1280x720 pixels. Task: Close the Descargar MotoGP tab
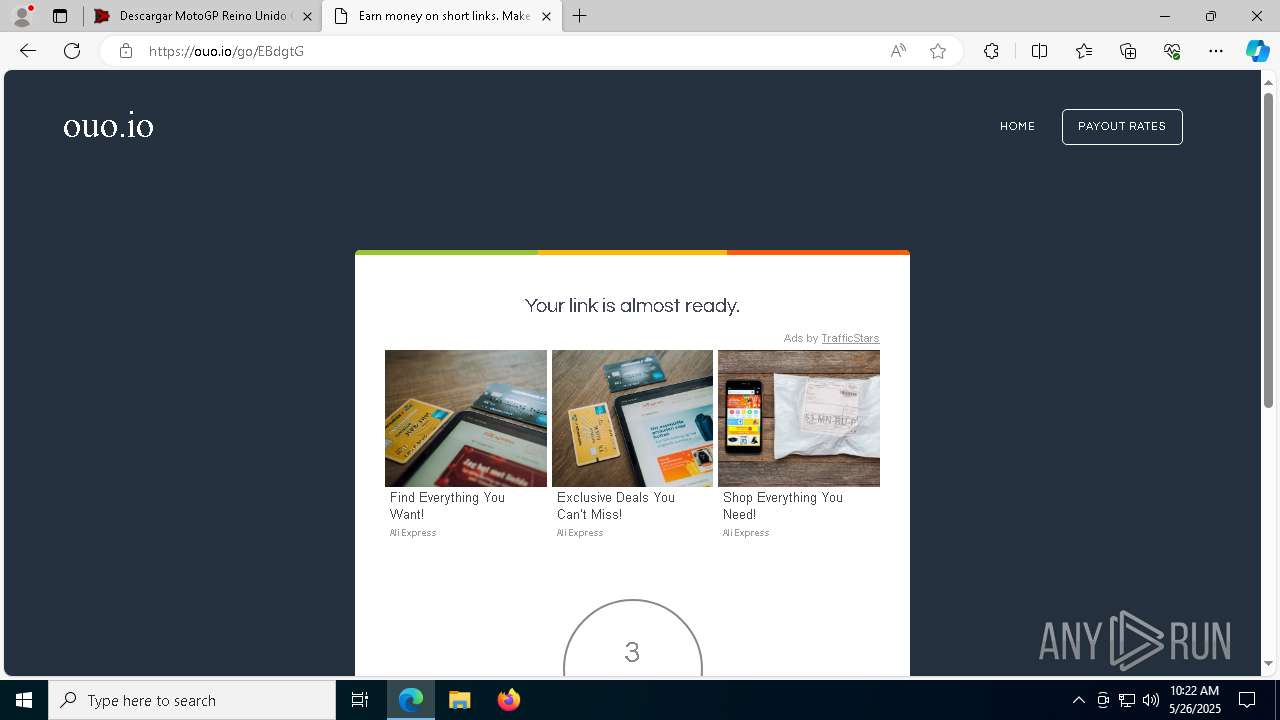(307, 16)
